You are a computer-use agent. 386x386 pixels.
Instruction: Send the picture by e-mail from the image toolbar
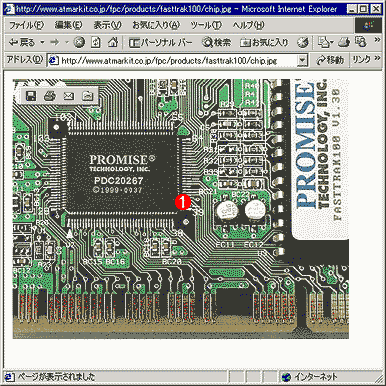(x=69, y=96)
